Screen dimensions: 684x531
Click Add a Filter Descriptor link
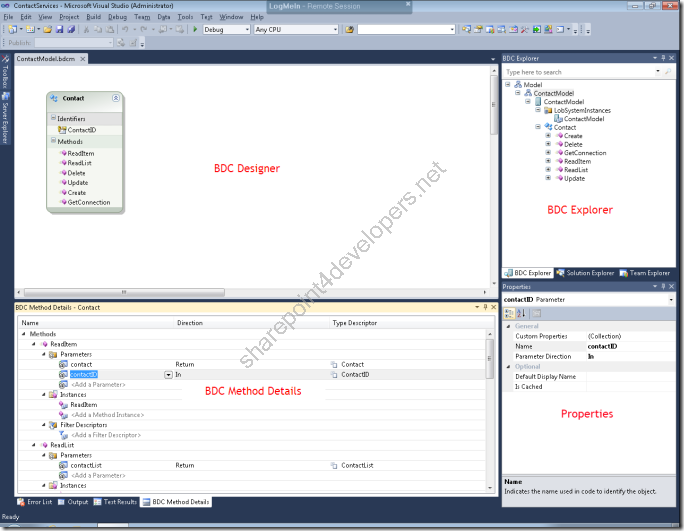click(106, 435)
